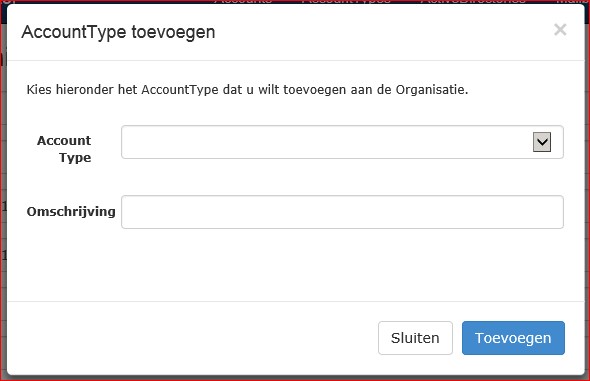Viewport: 590px width, 381px height.
Task: Click the AccountType toevoegen dialog title
Action: (118, 32)
